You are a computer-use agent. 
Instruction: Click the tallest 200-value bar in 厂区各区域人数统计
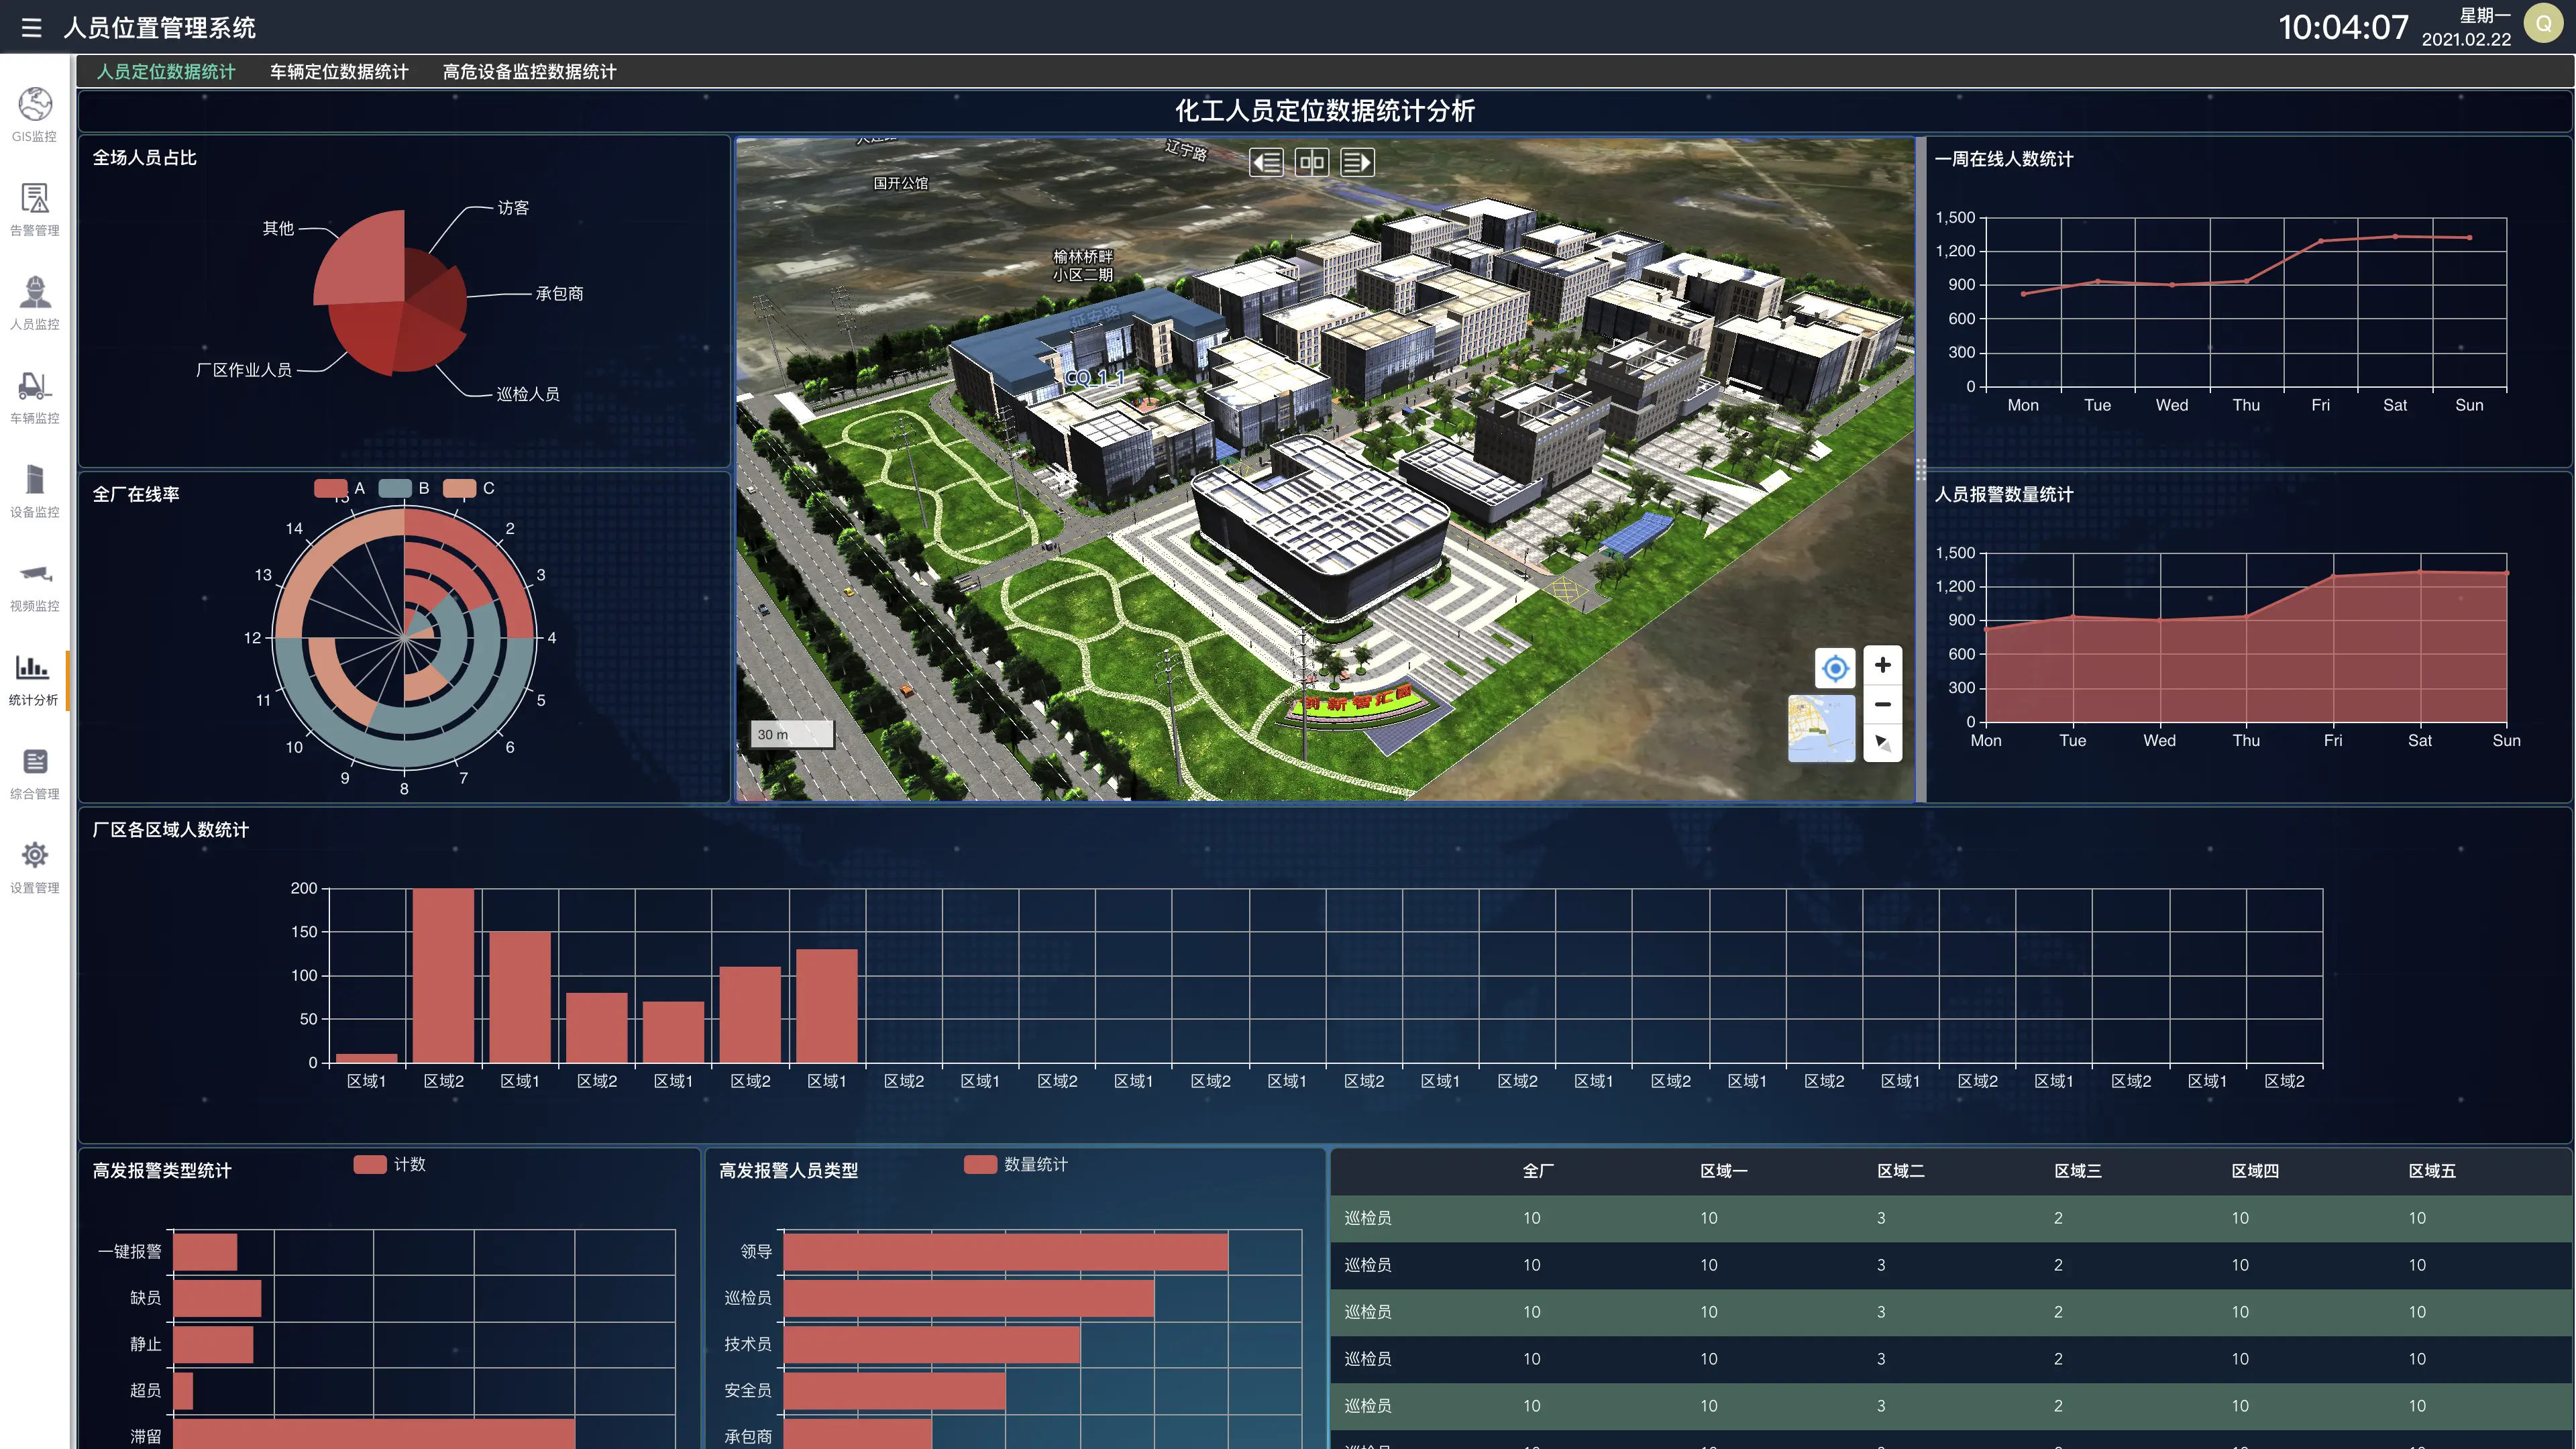[x=443, y=976]
